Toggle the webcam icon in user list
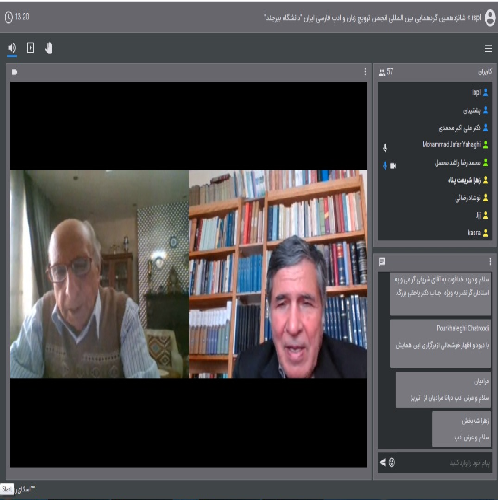Image resolution: width=499 pixels, height=501 pixels. (393, 166)
